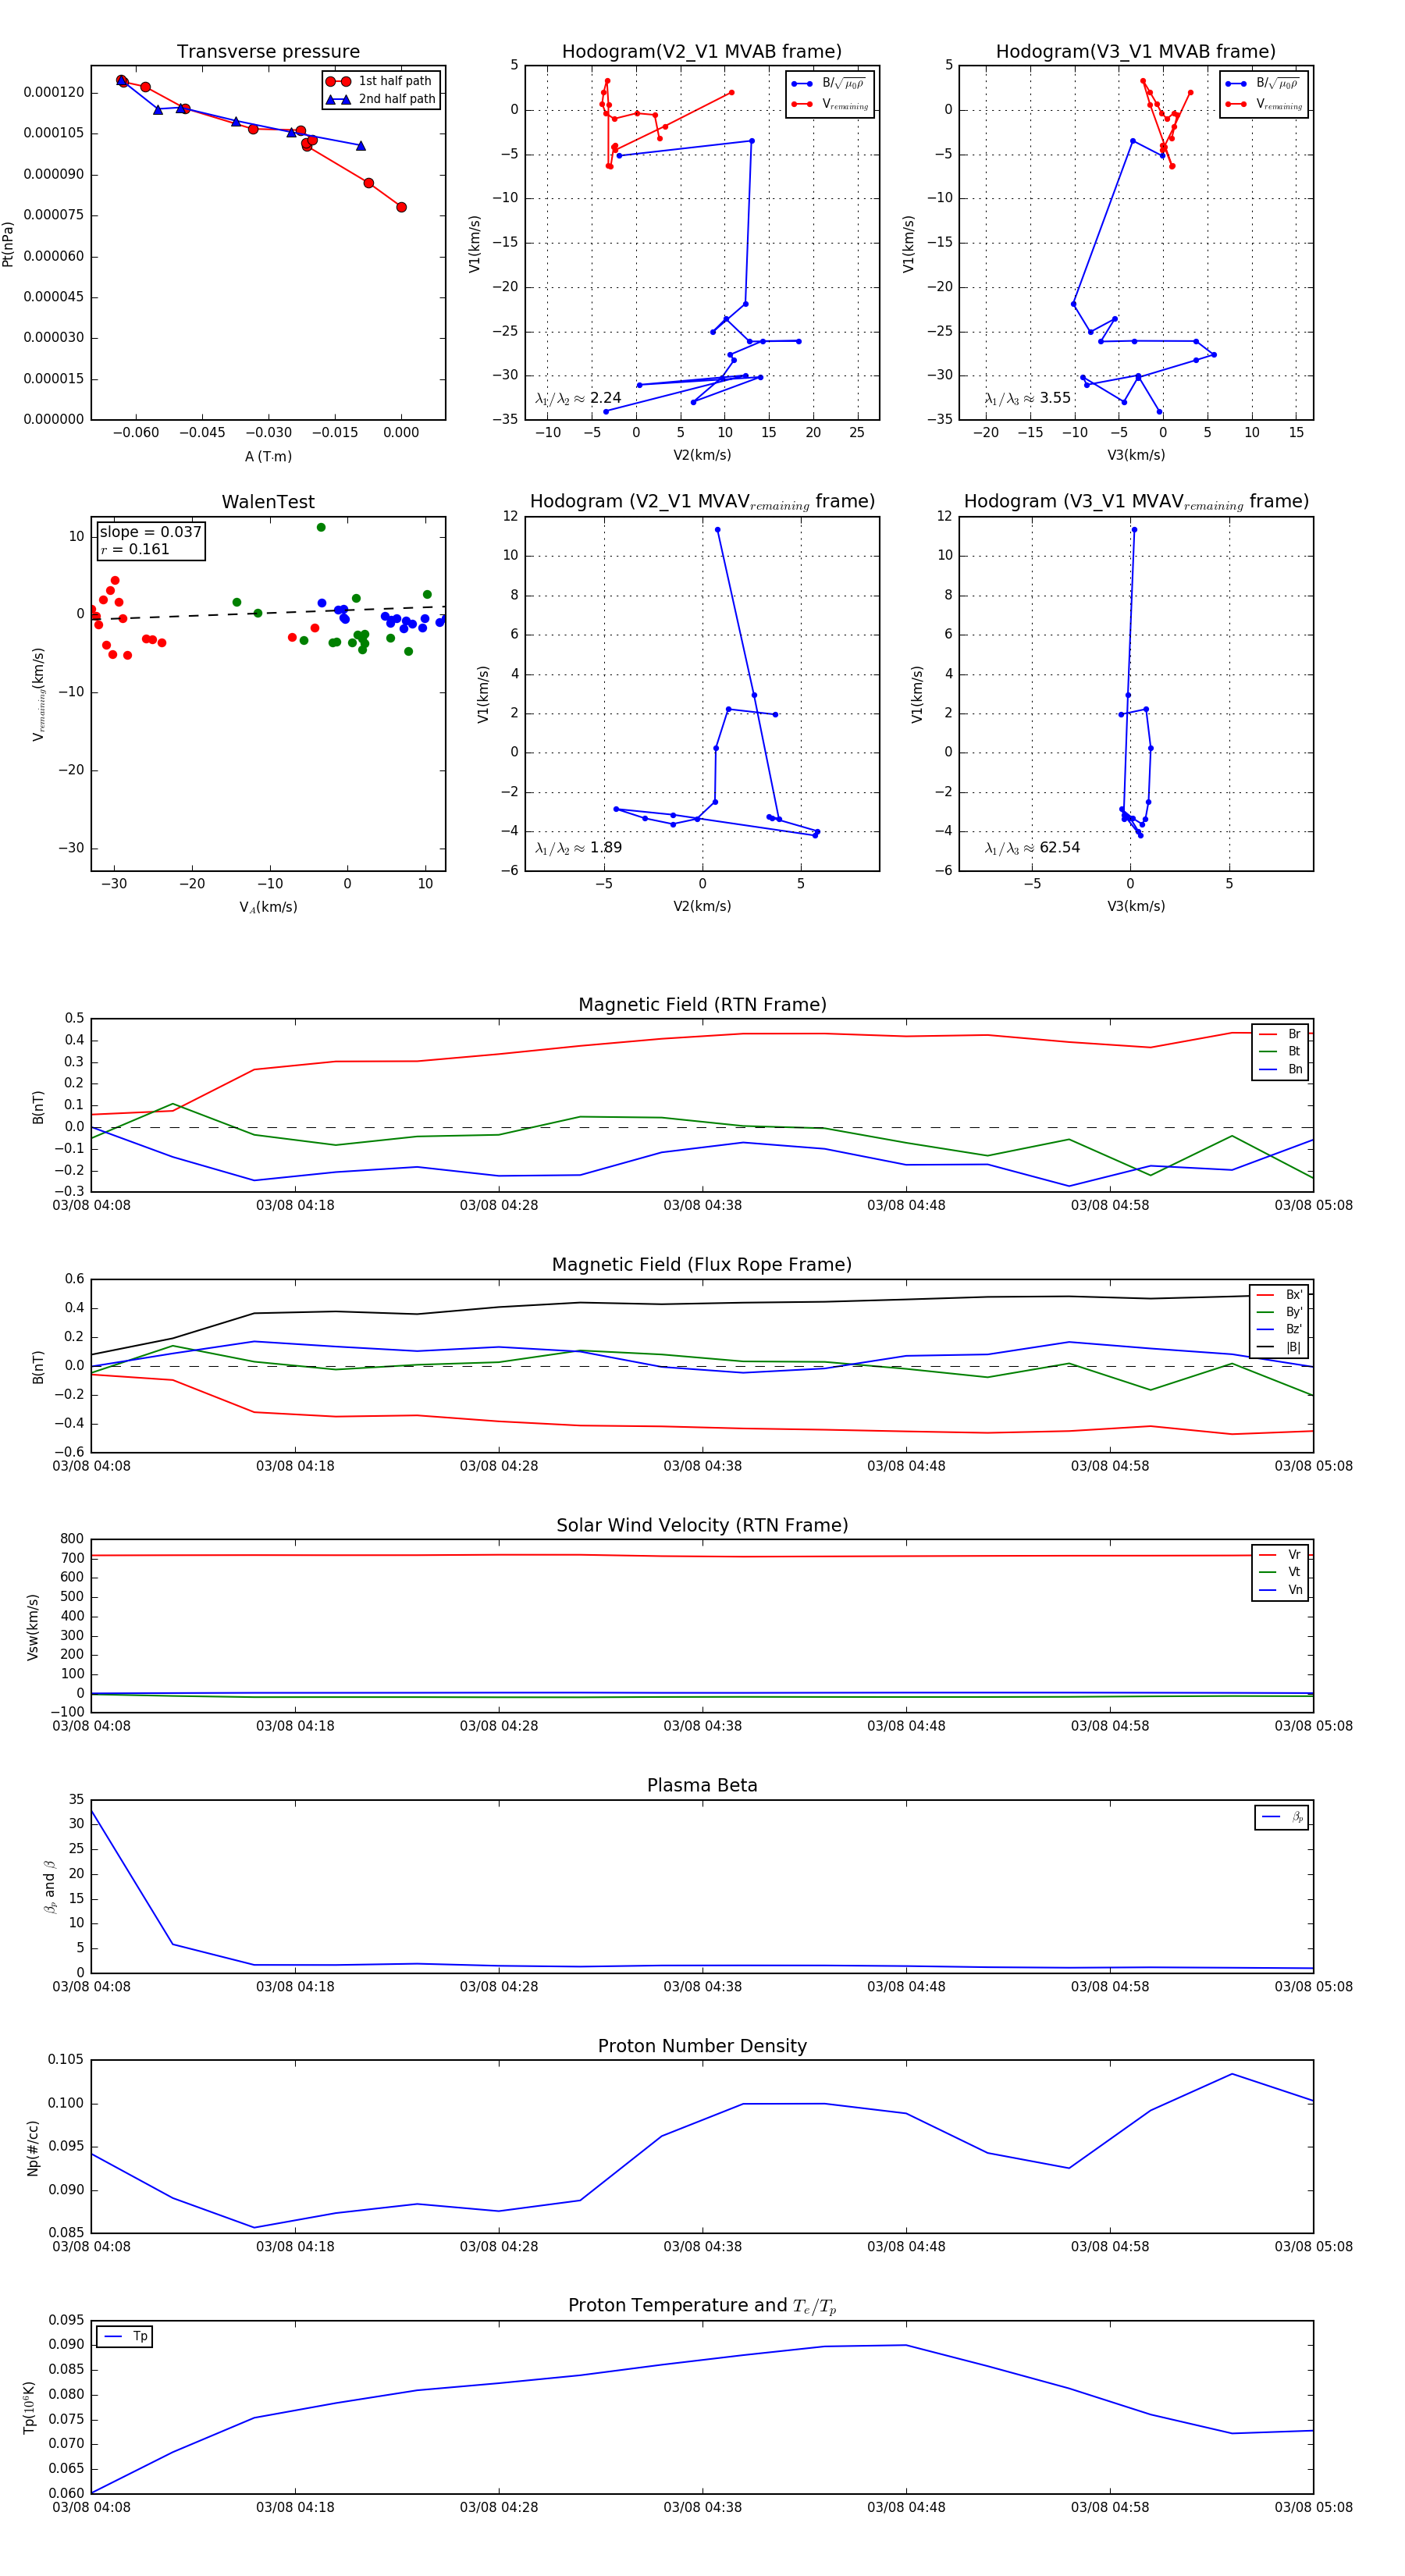Click the 'Hodogram(V3_V1 MVAB frame)' title
Screen dimensions: 1405x2576
[1136, 51]
